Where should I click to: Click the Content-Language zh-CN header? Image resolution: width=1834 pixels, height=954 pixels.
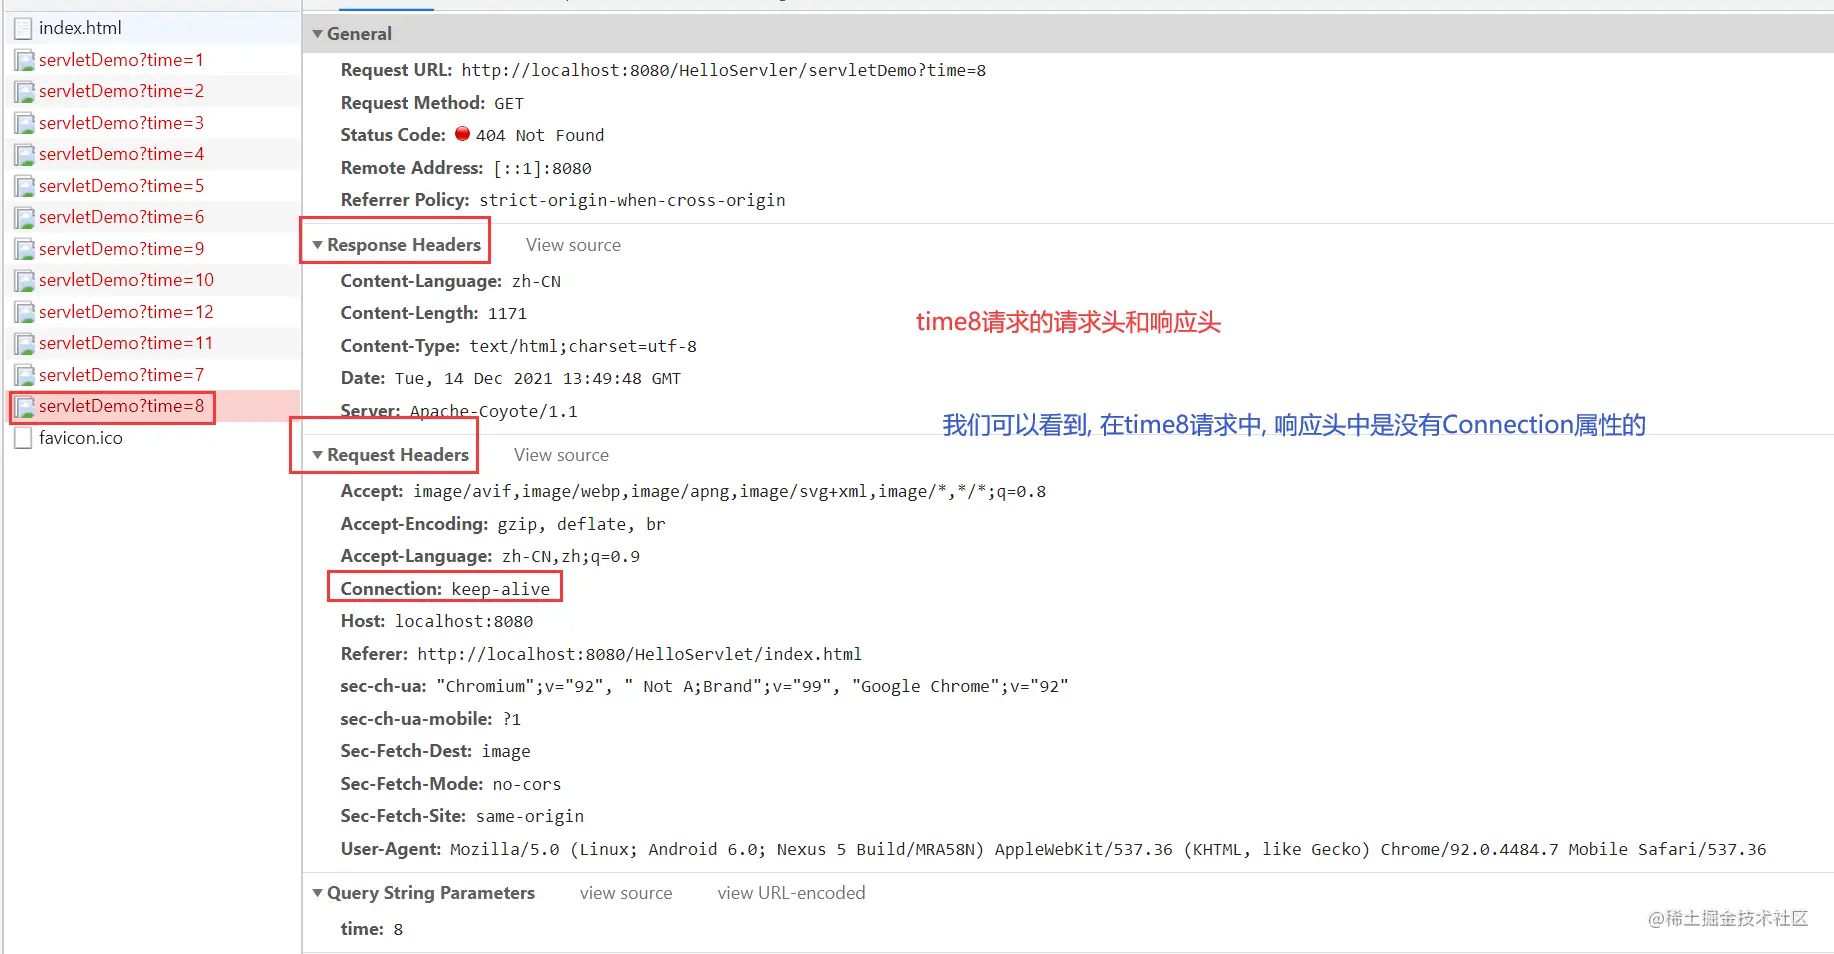450,282
